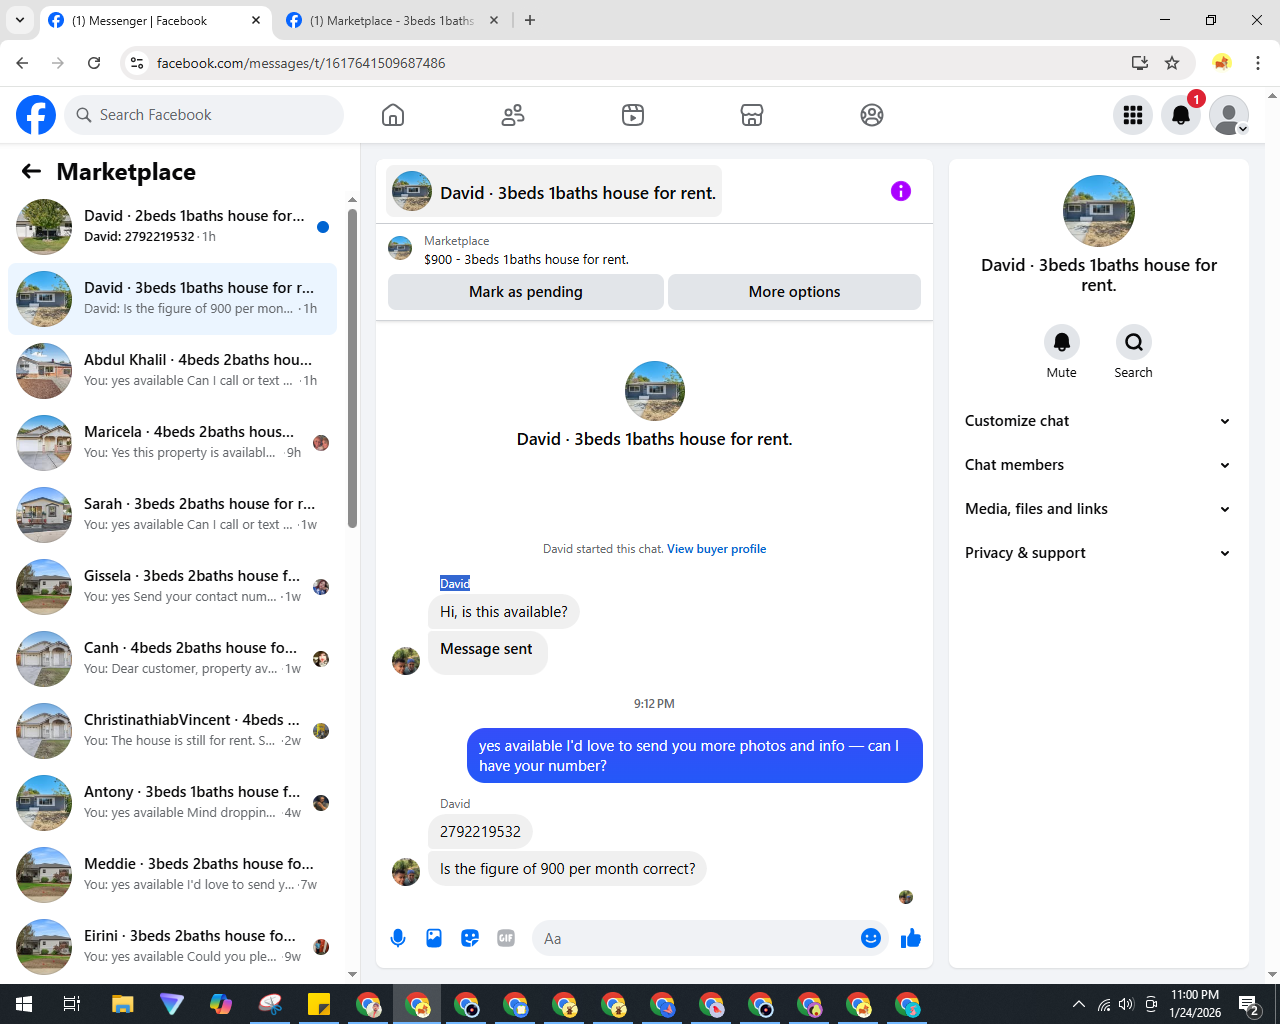Viewport: 1280px width, 1024px height.
Task: Click the conversation list scrollbar
Action: click(x=352, y=368)
